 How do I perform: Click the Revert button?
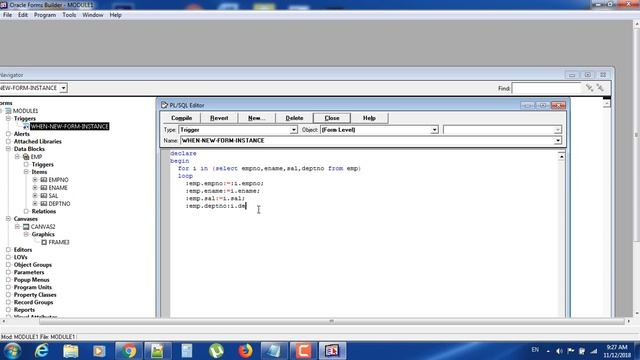pos(219,118)
